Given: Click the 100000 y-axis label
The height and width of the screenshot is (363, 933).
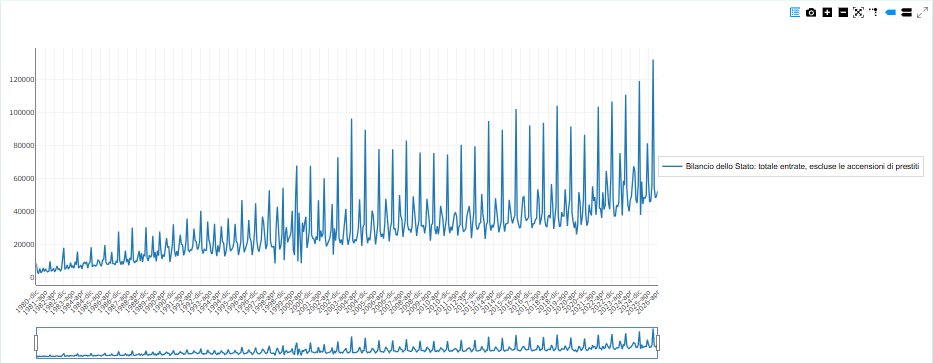Looking at the screenshot, I should (22, 112).
